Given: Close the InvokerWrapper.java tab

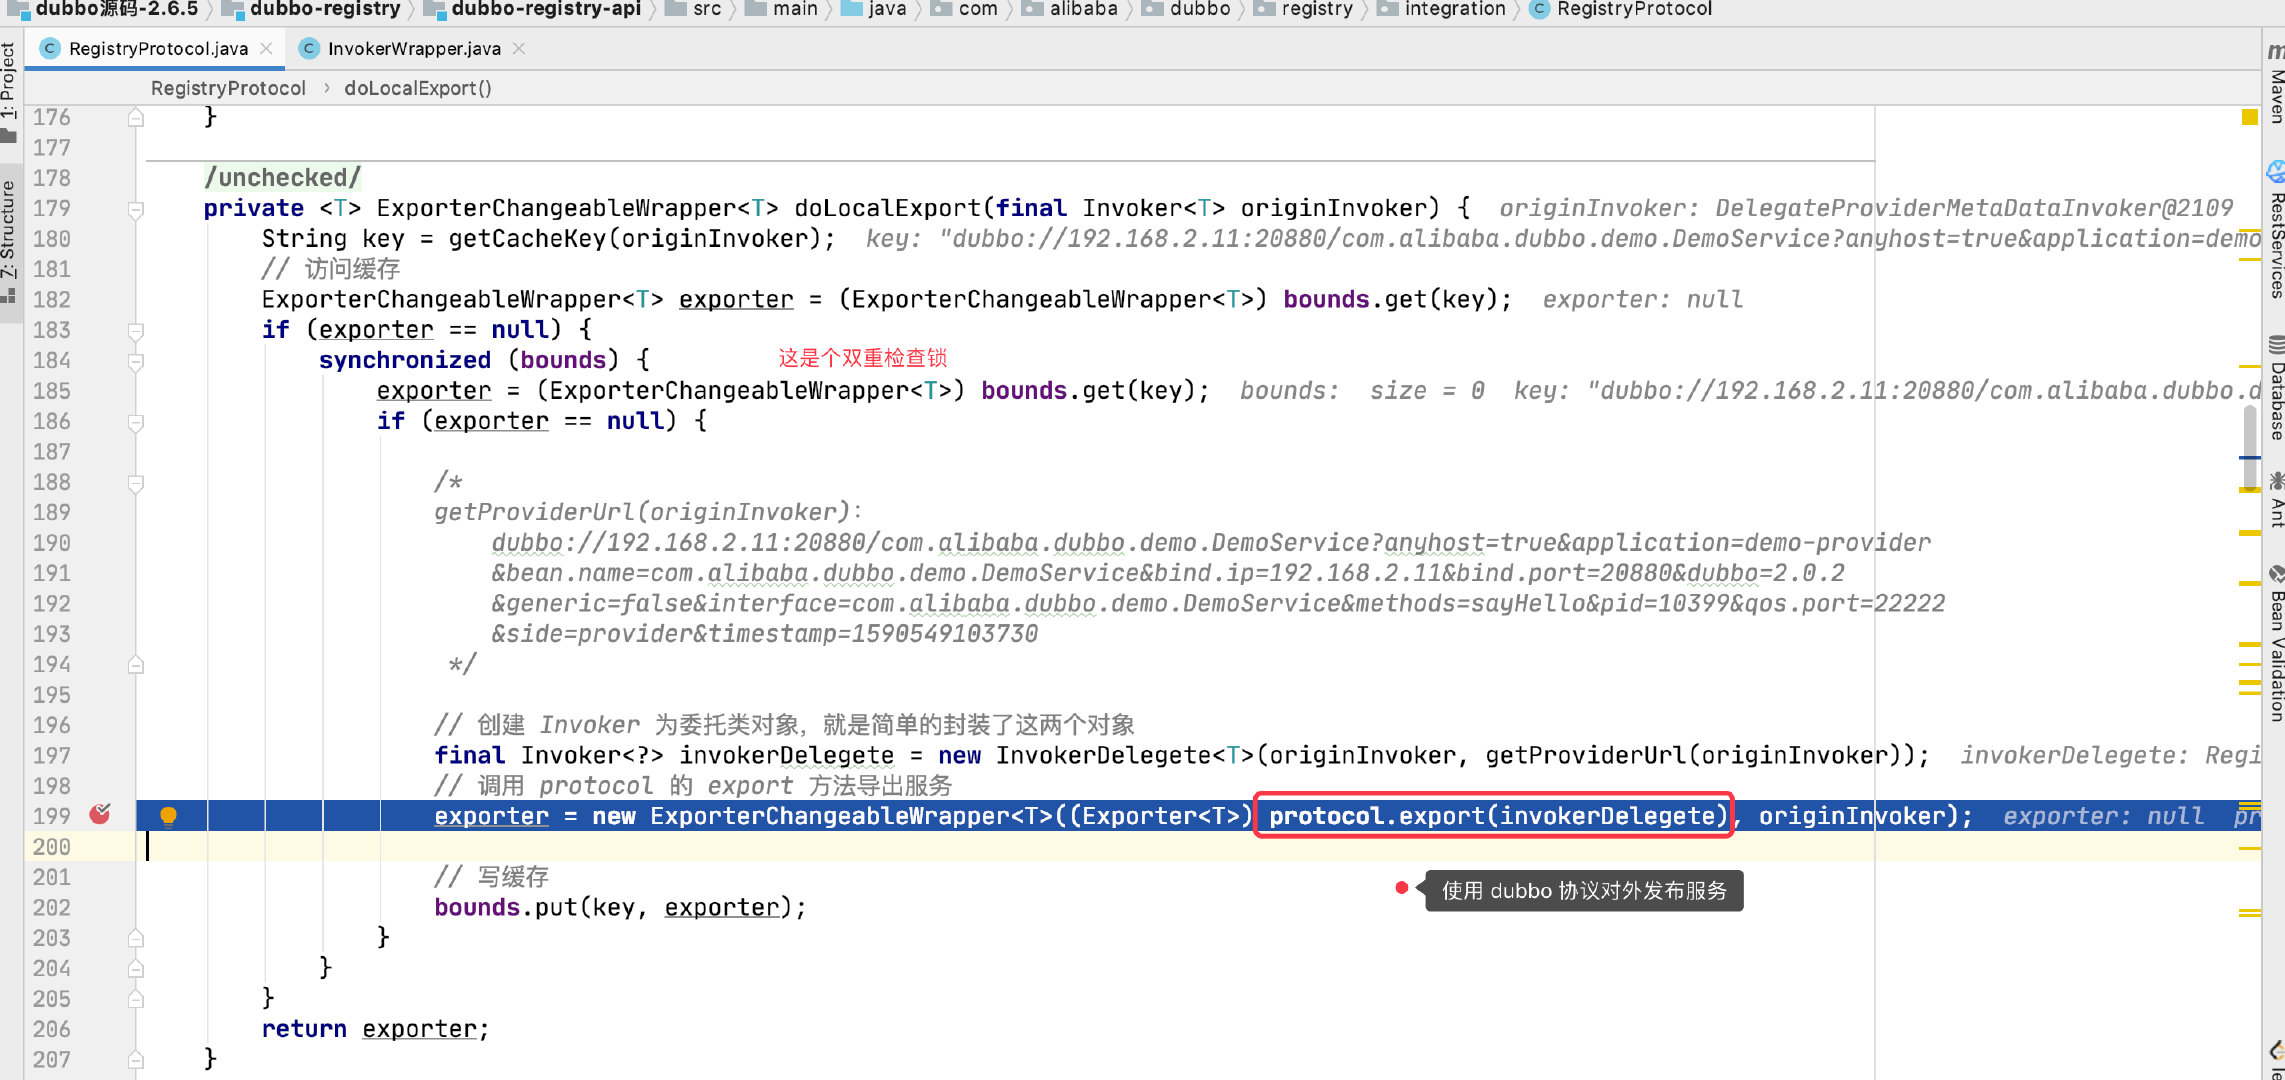Looking at the screenshot, I should tap(519, 48).
